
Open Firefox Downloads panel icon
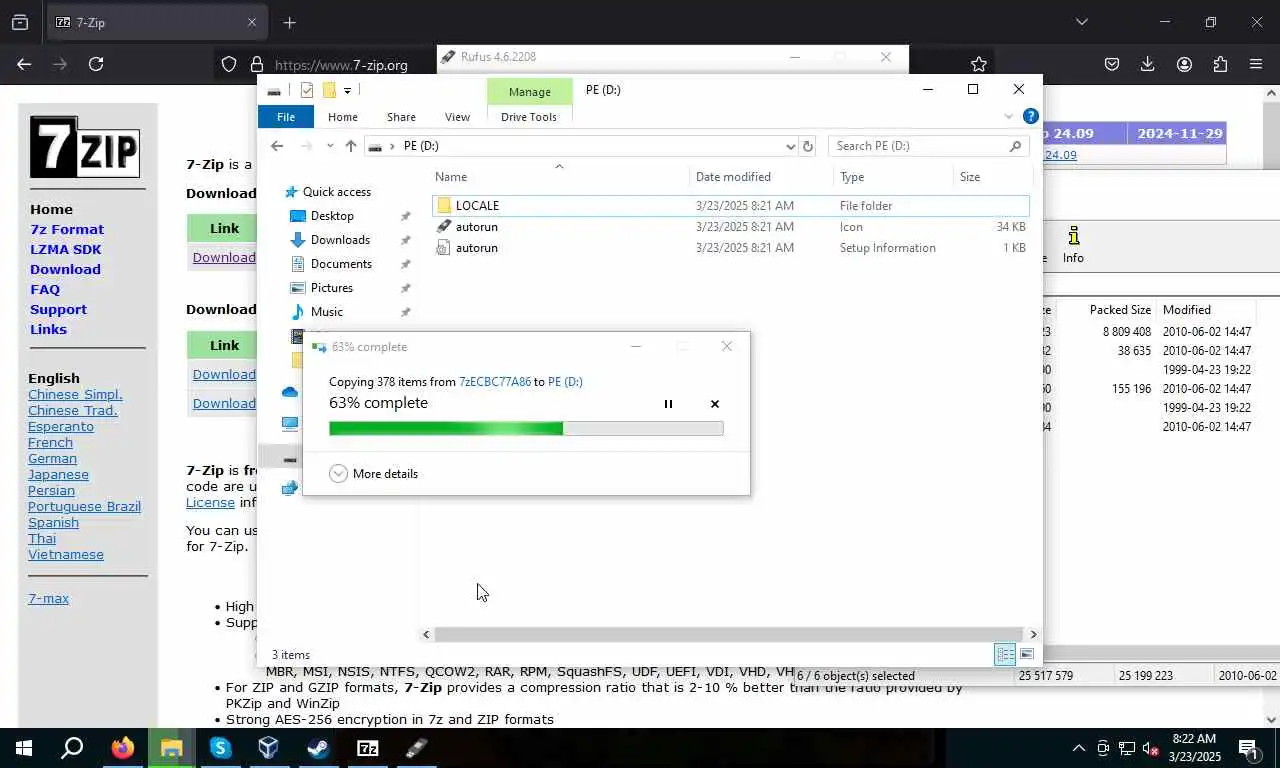pos(1148,64)
